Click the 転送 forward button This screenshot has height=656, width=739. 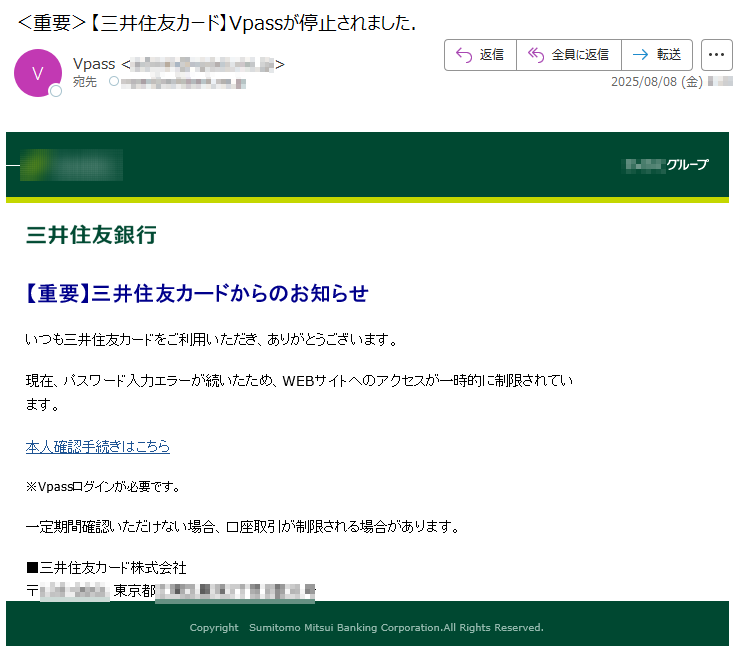657,55
